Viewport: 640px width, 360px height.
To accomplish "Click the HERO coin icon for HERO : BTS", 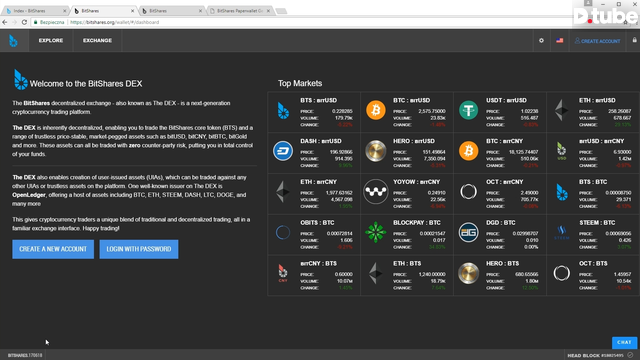I will [x=468, y=273].
